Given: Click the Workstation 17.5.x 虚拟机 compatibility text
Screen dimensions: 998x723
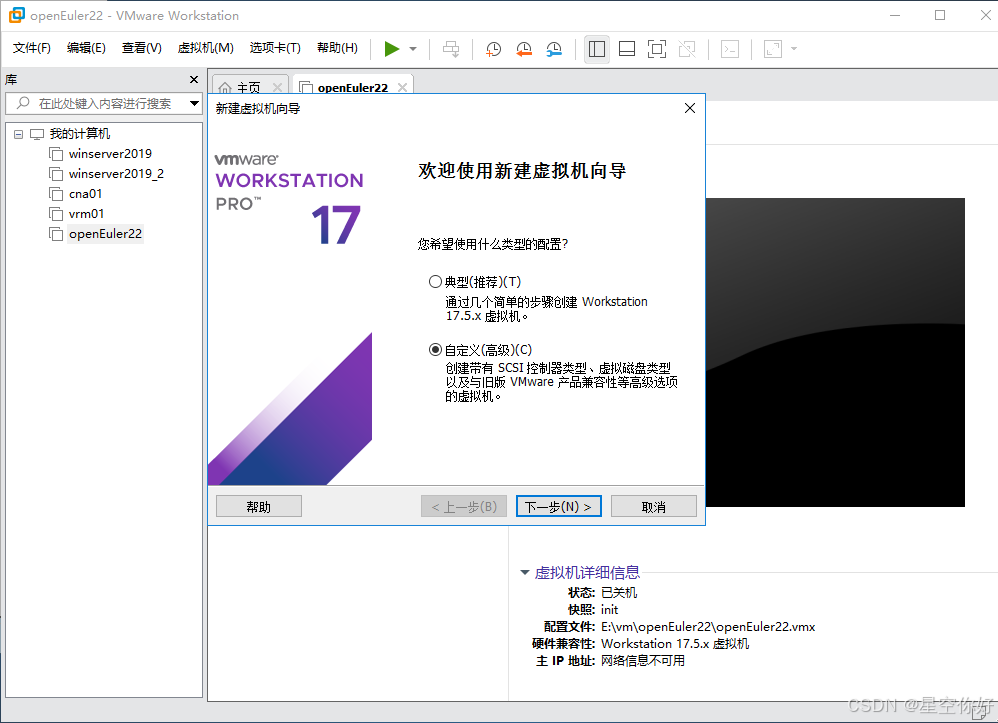Looking at the screenshot, I should pyautogui.click(x=675, y=643).
